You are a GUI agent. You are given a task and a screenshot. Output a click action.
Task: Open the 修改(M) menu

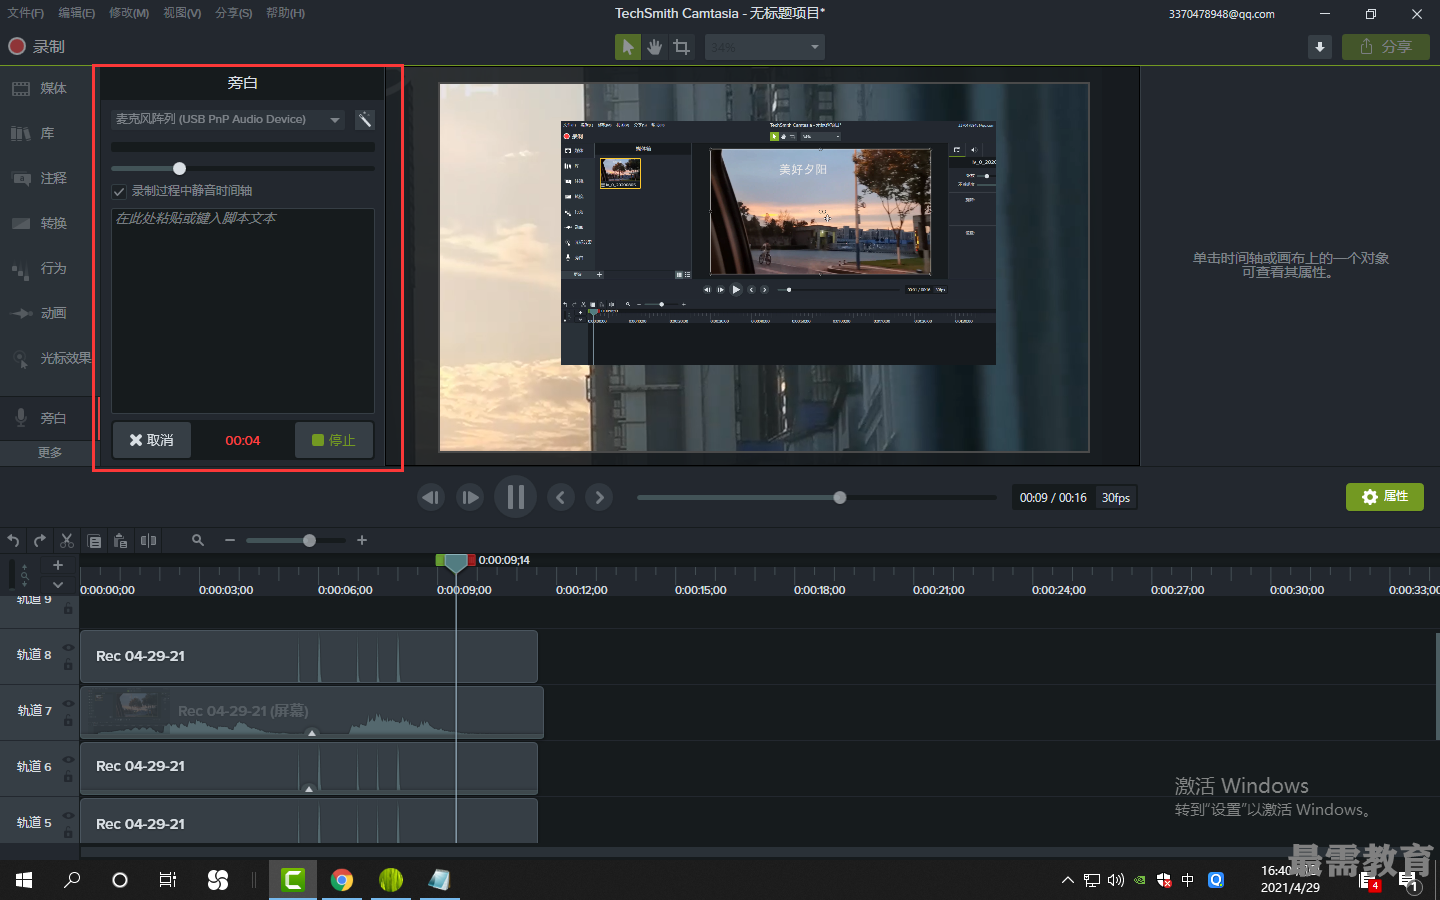coord(129,13)
